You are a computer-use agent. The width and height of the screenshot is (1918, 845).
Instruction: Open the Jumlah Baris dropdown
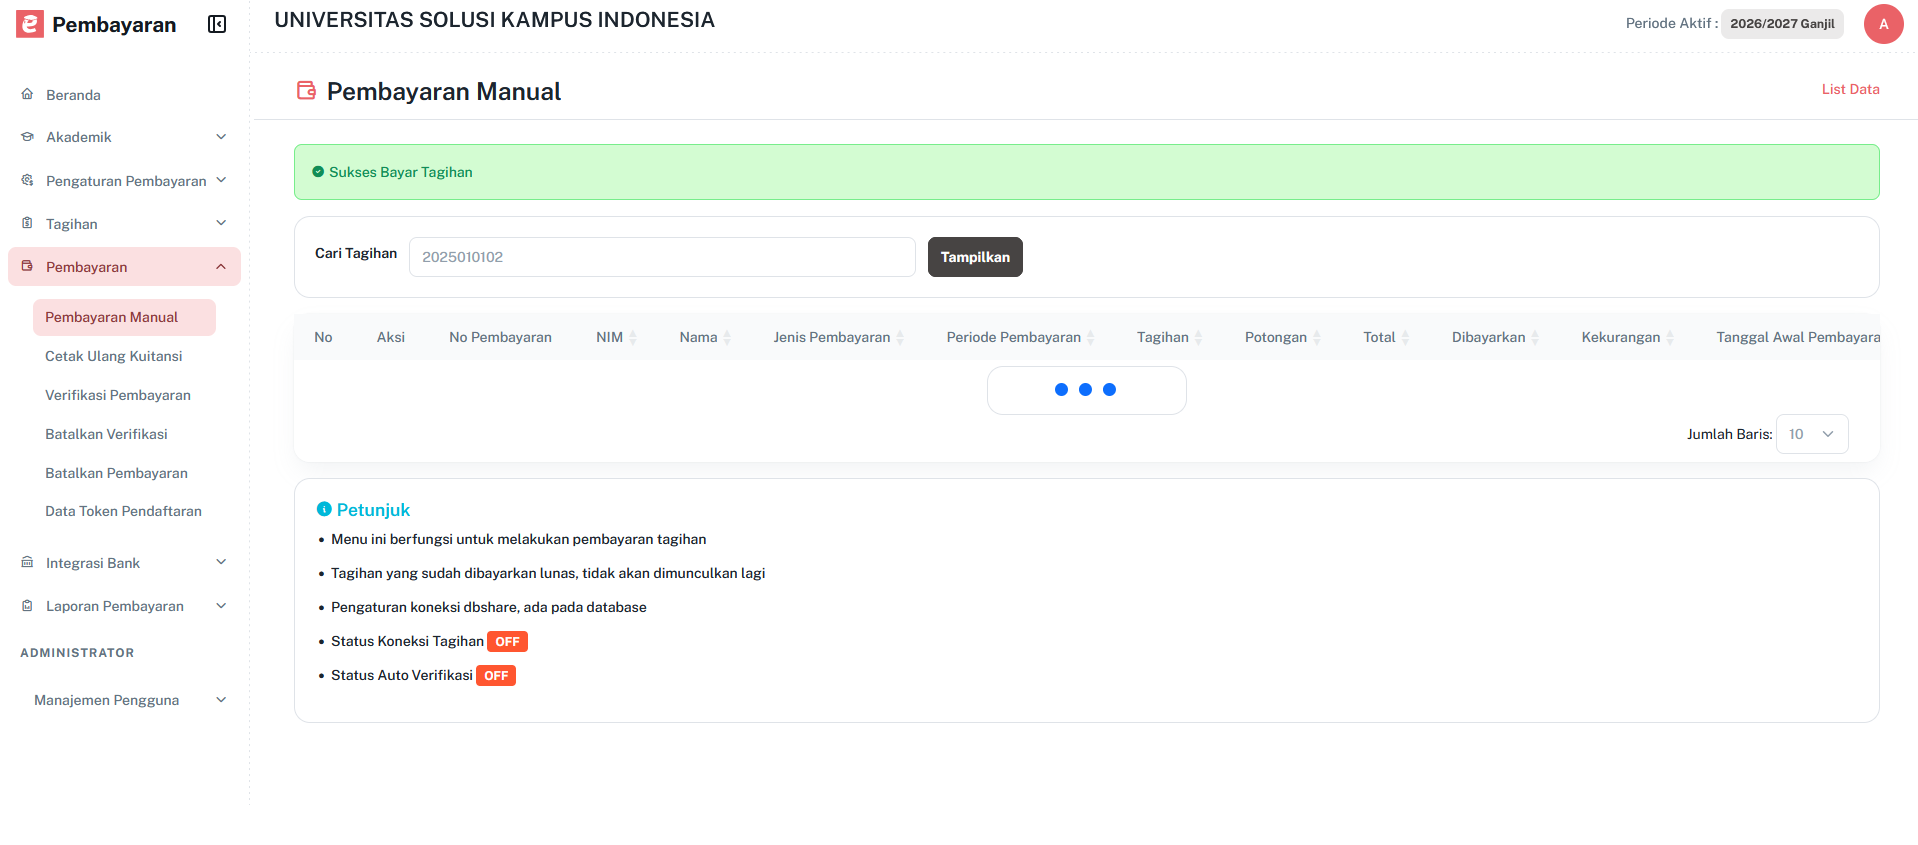click(1812, 434)
